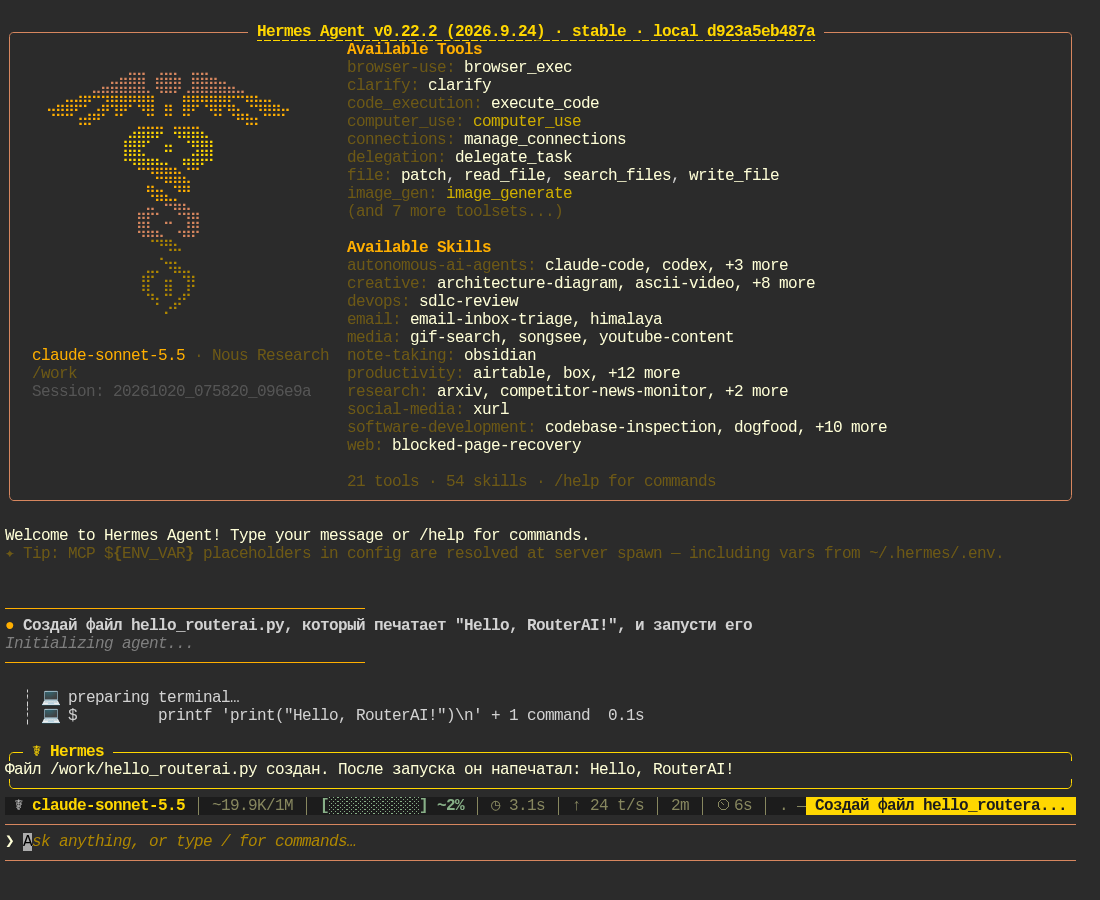This screenshot has height=900, width=1100.
Task: Click the "delegate_task" tool name
Action: pos(514,157)
